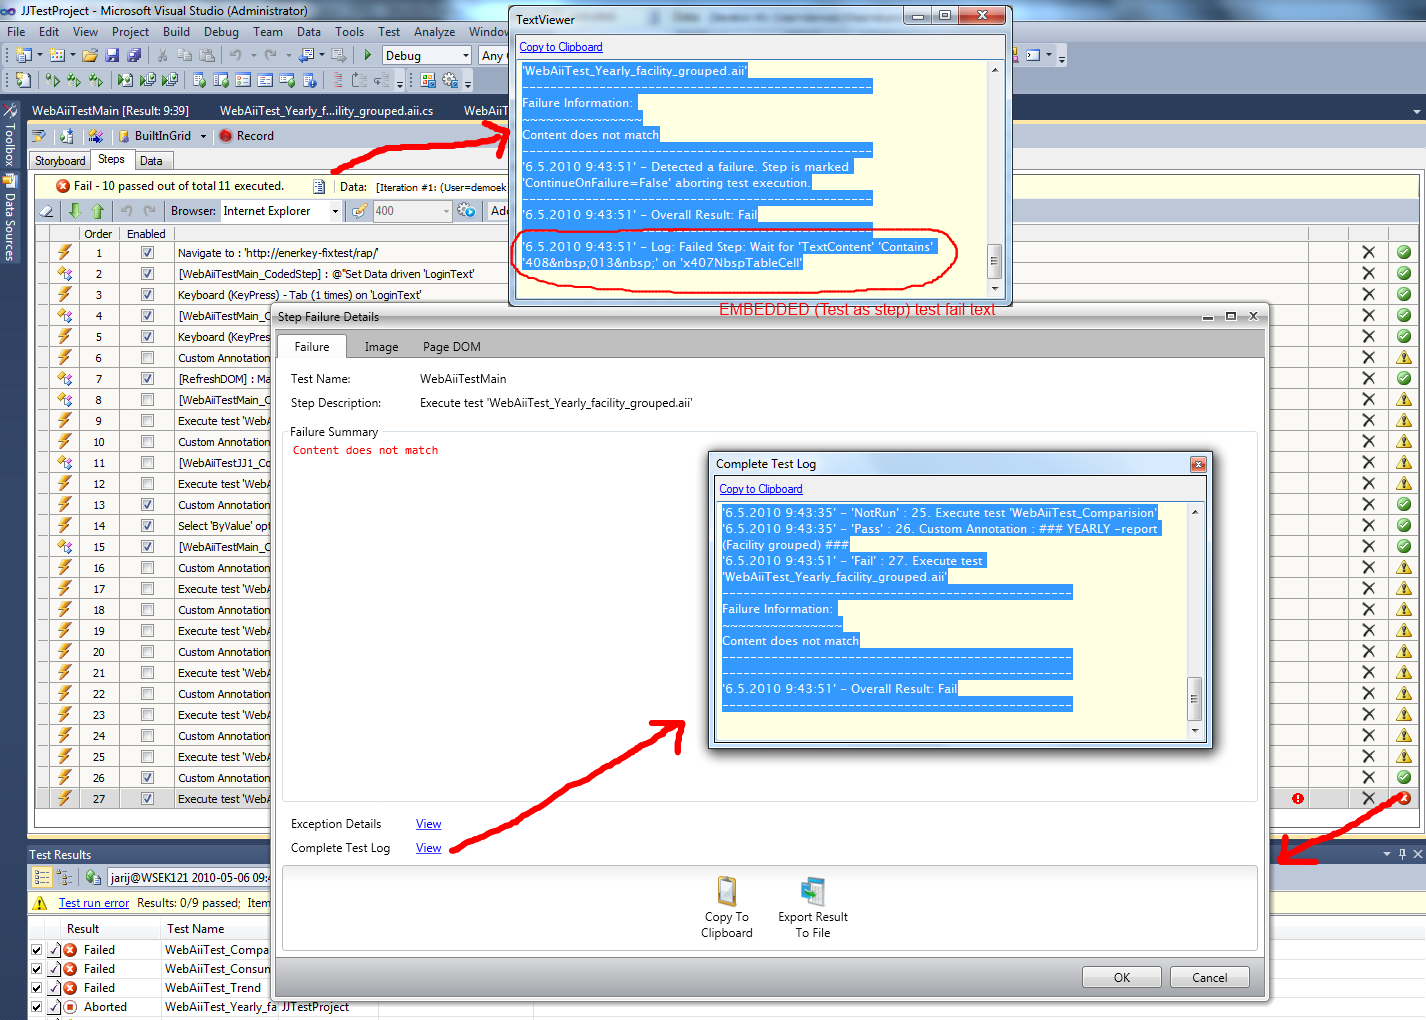This screenshot has height=1020, width=1426.
Task: Switch to the Storyboard tab
Action: pos(60,161)
